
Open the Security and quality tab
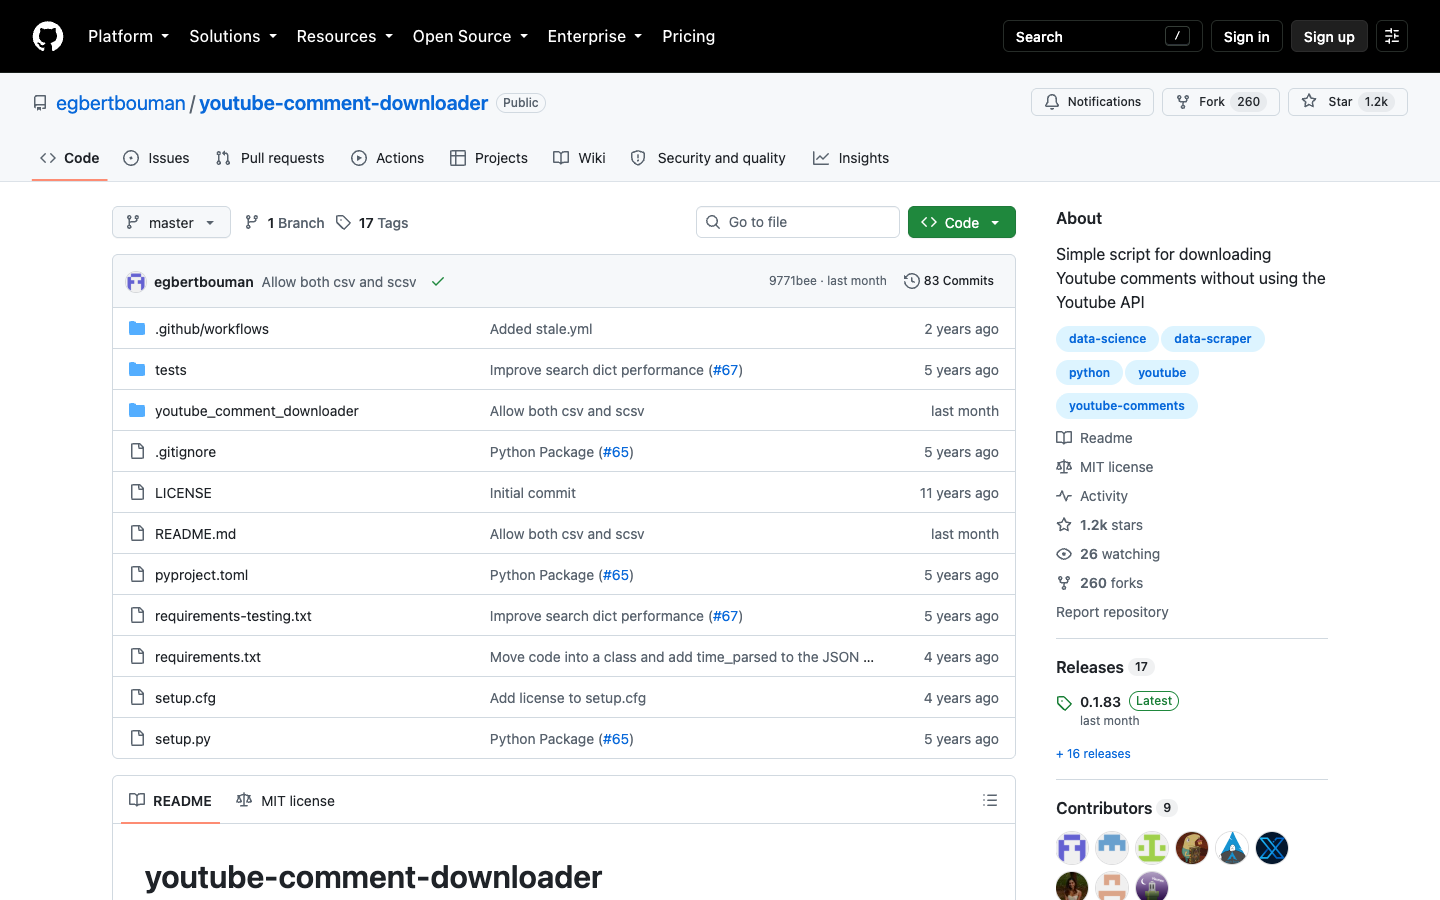[708, 158]
